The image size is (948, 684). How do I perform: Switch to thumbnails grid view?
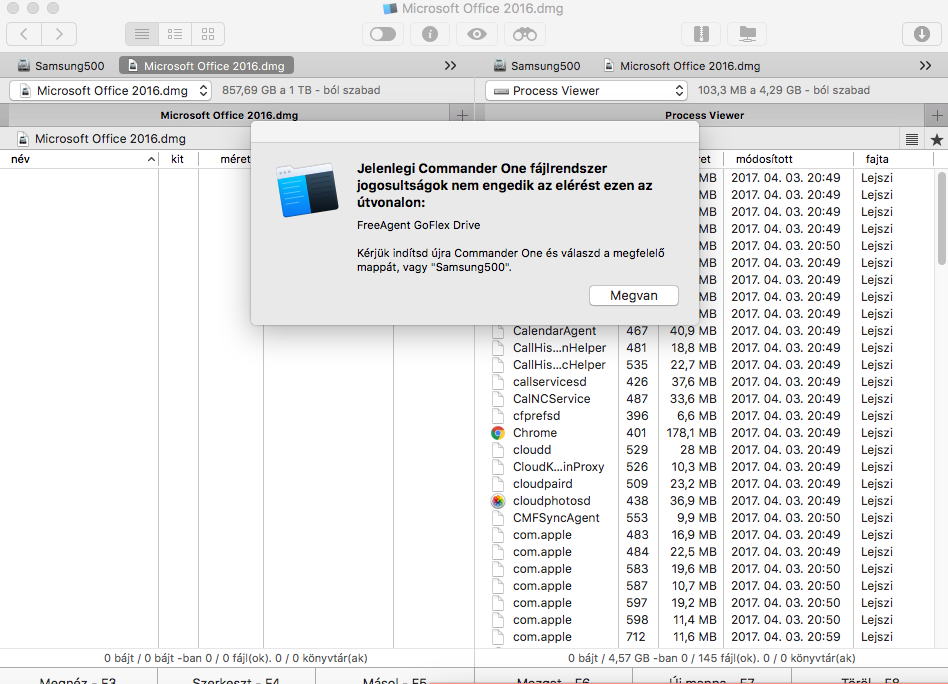pyautogui.click(x=208, y=34)
